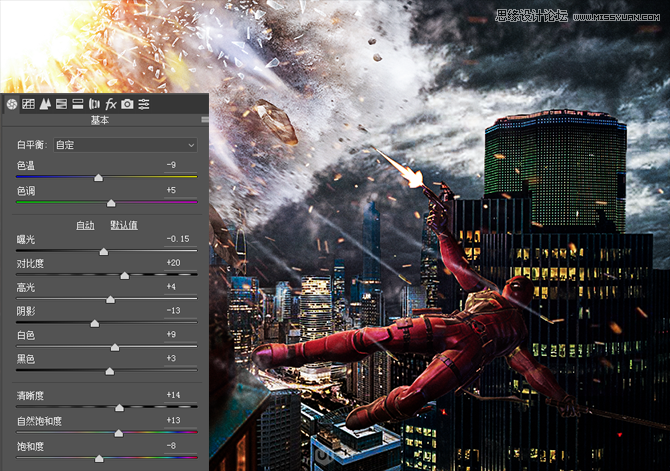This screenshot has height=471, width=670.
Task: Click the 黑色 value field showing +3
Action: tap(180, 359)
